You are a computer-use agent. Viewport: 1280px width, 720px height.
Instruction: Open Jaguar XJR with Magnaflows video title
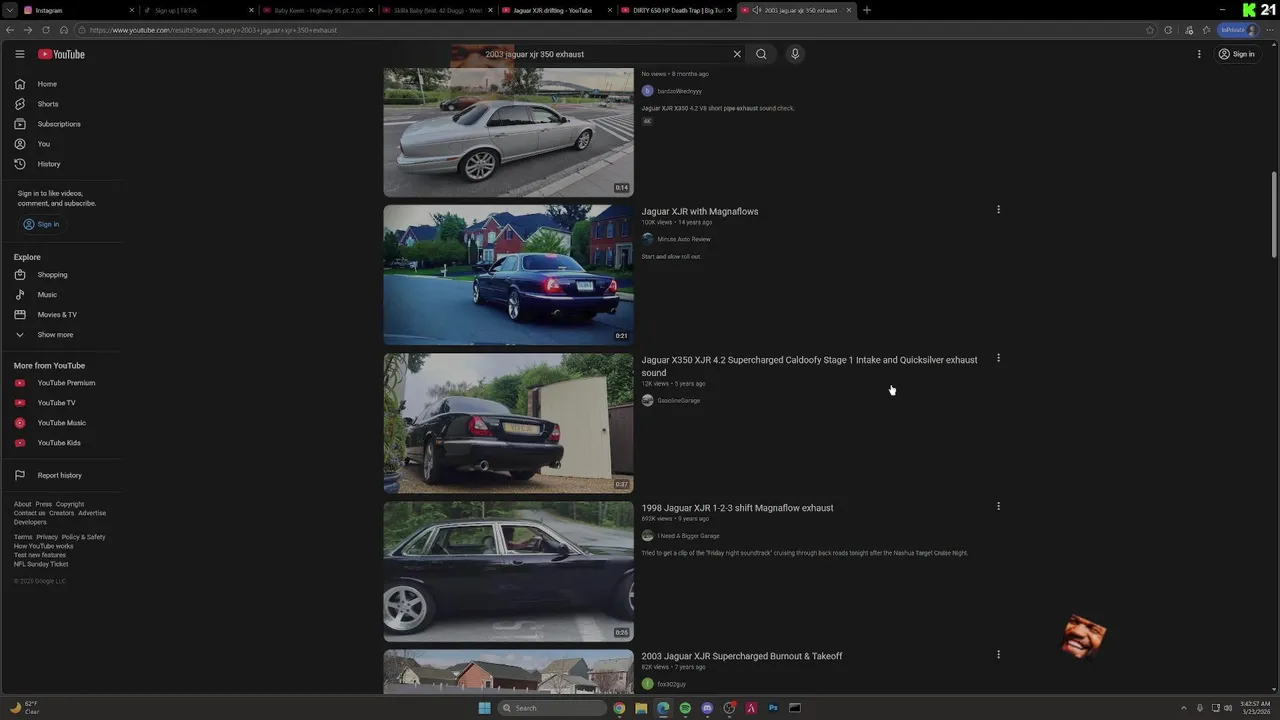pyautogui.click(x=700, y=211)
